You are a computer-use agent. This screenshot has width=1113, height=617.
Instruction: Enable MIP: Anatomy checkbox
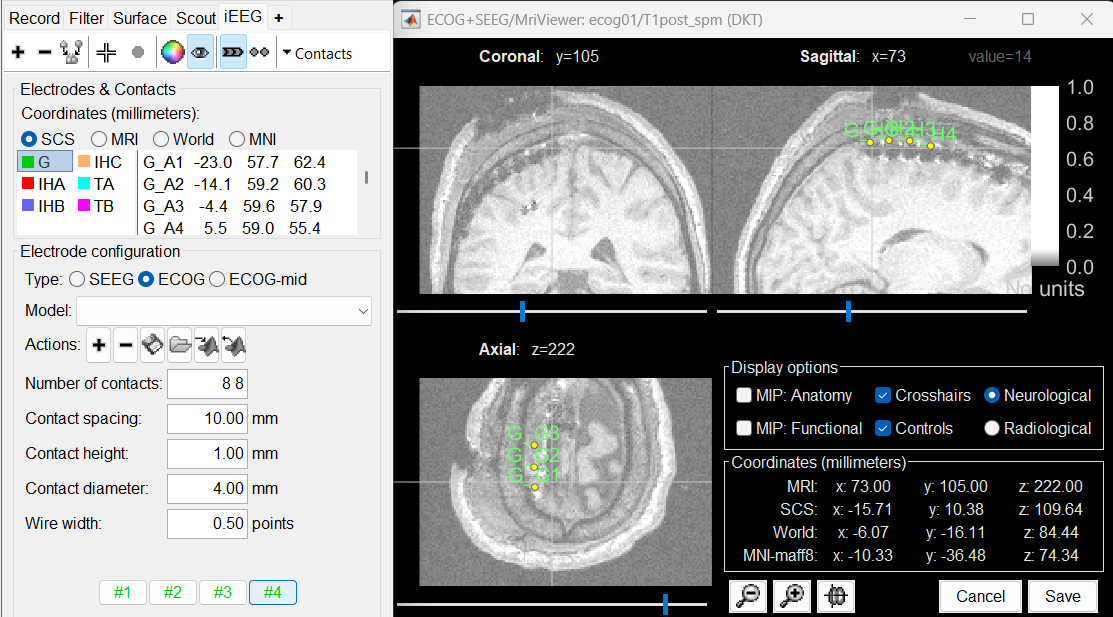[744, 395]
